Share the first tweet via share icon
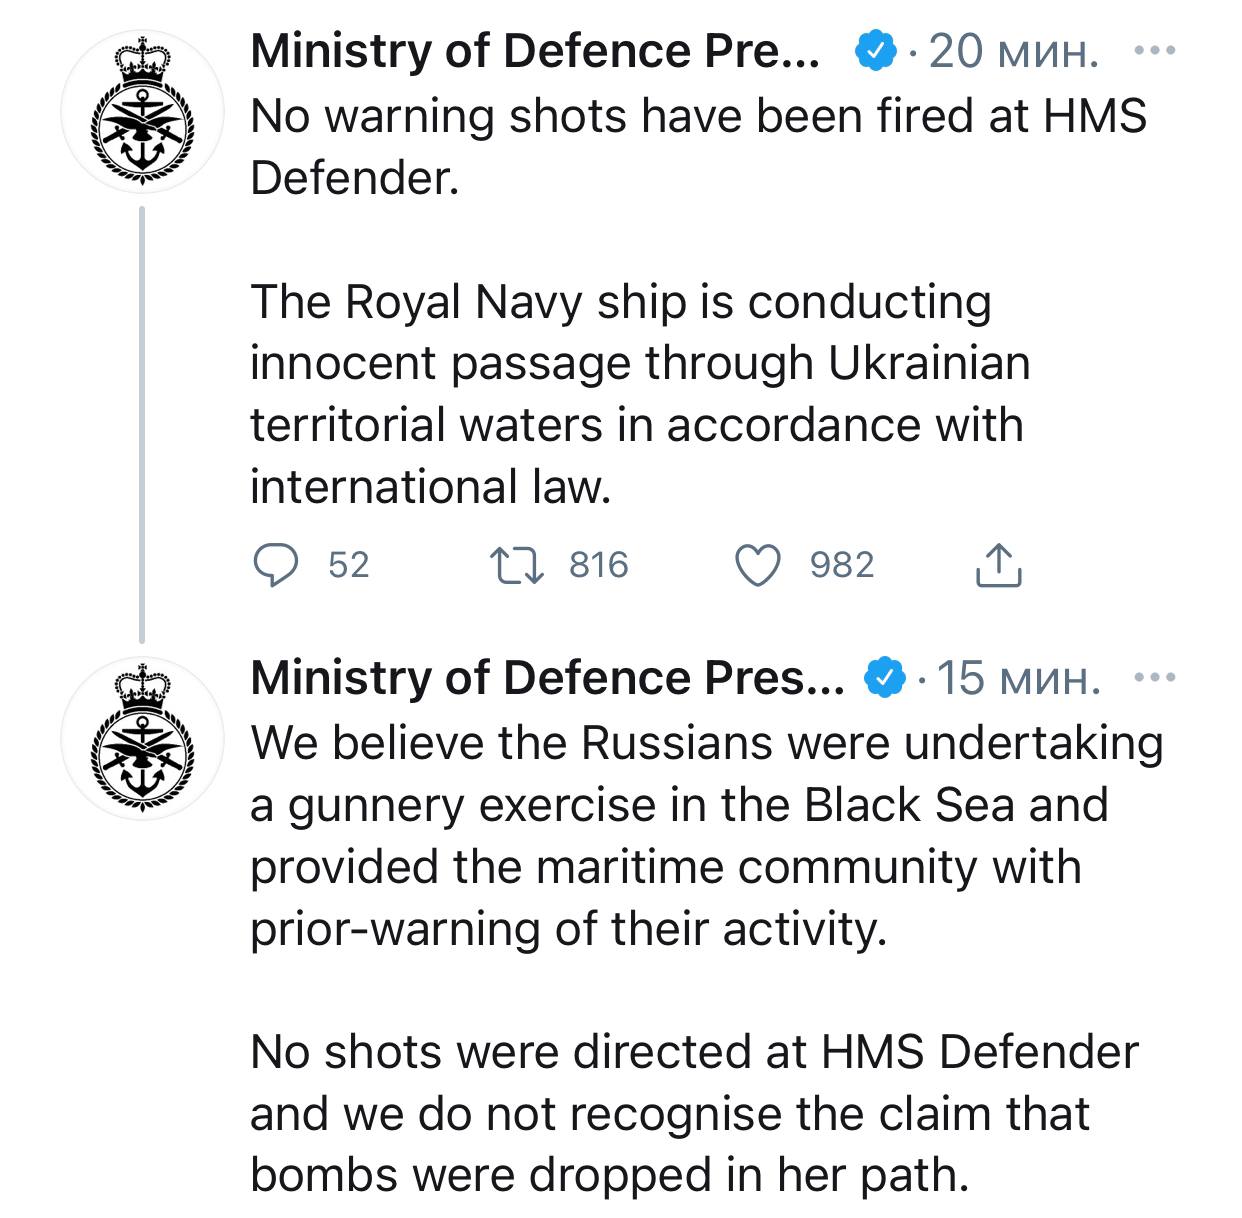This screenshot has height=1218, width=1242. point(997,566)
